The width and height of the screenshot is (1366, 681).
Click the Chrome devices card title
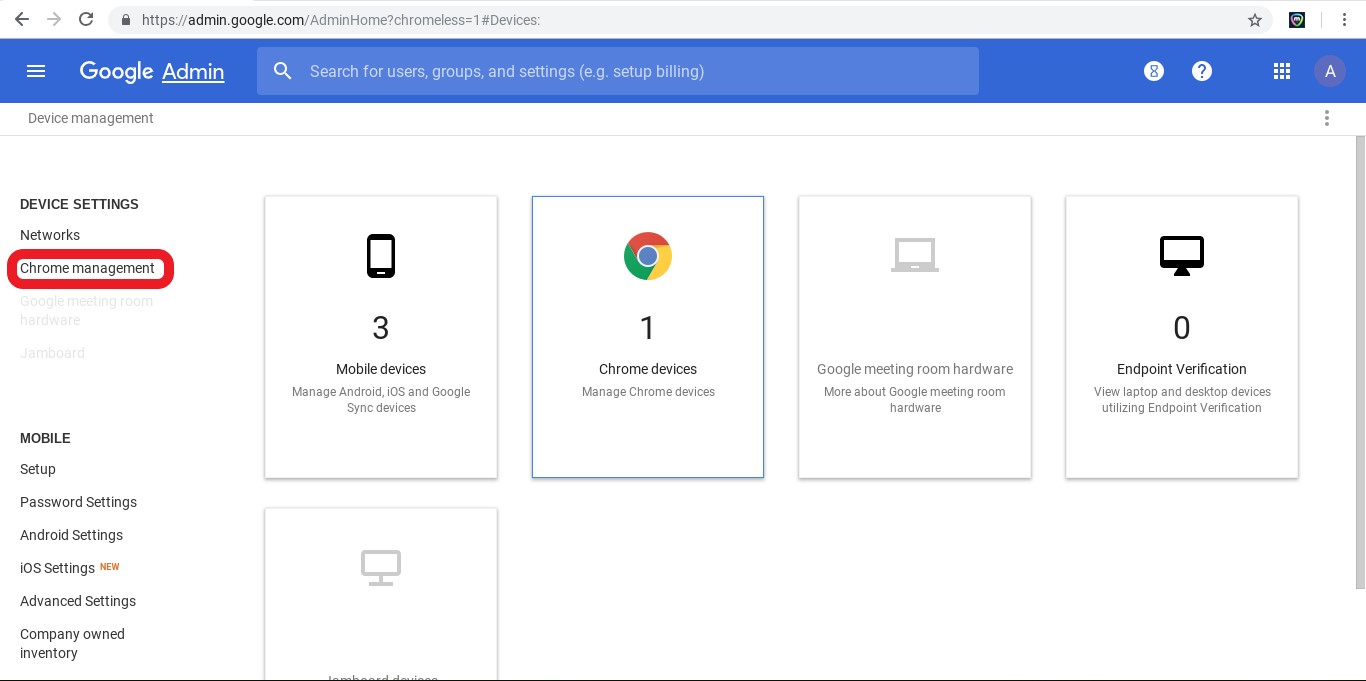648,369
